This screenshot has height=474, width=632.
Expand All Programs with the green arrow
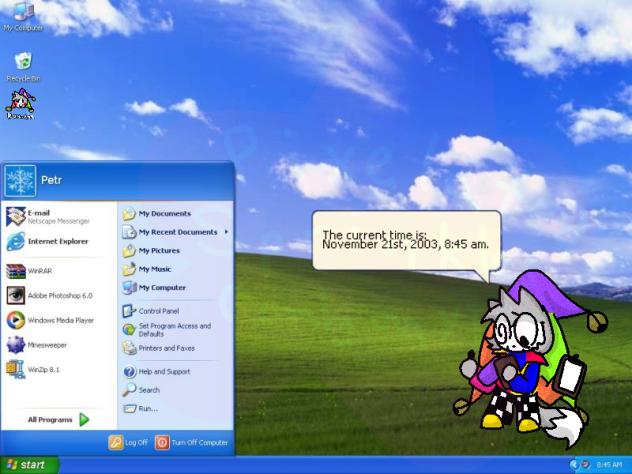pos(84,420)
